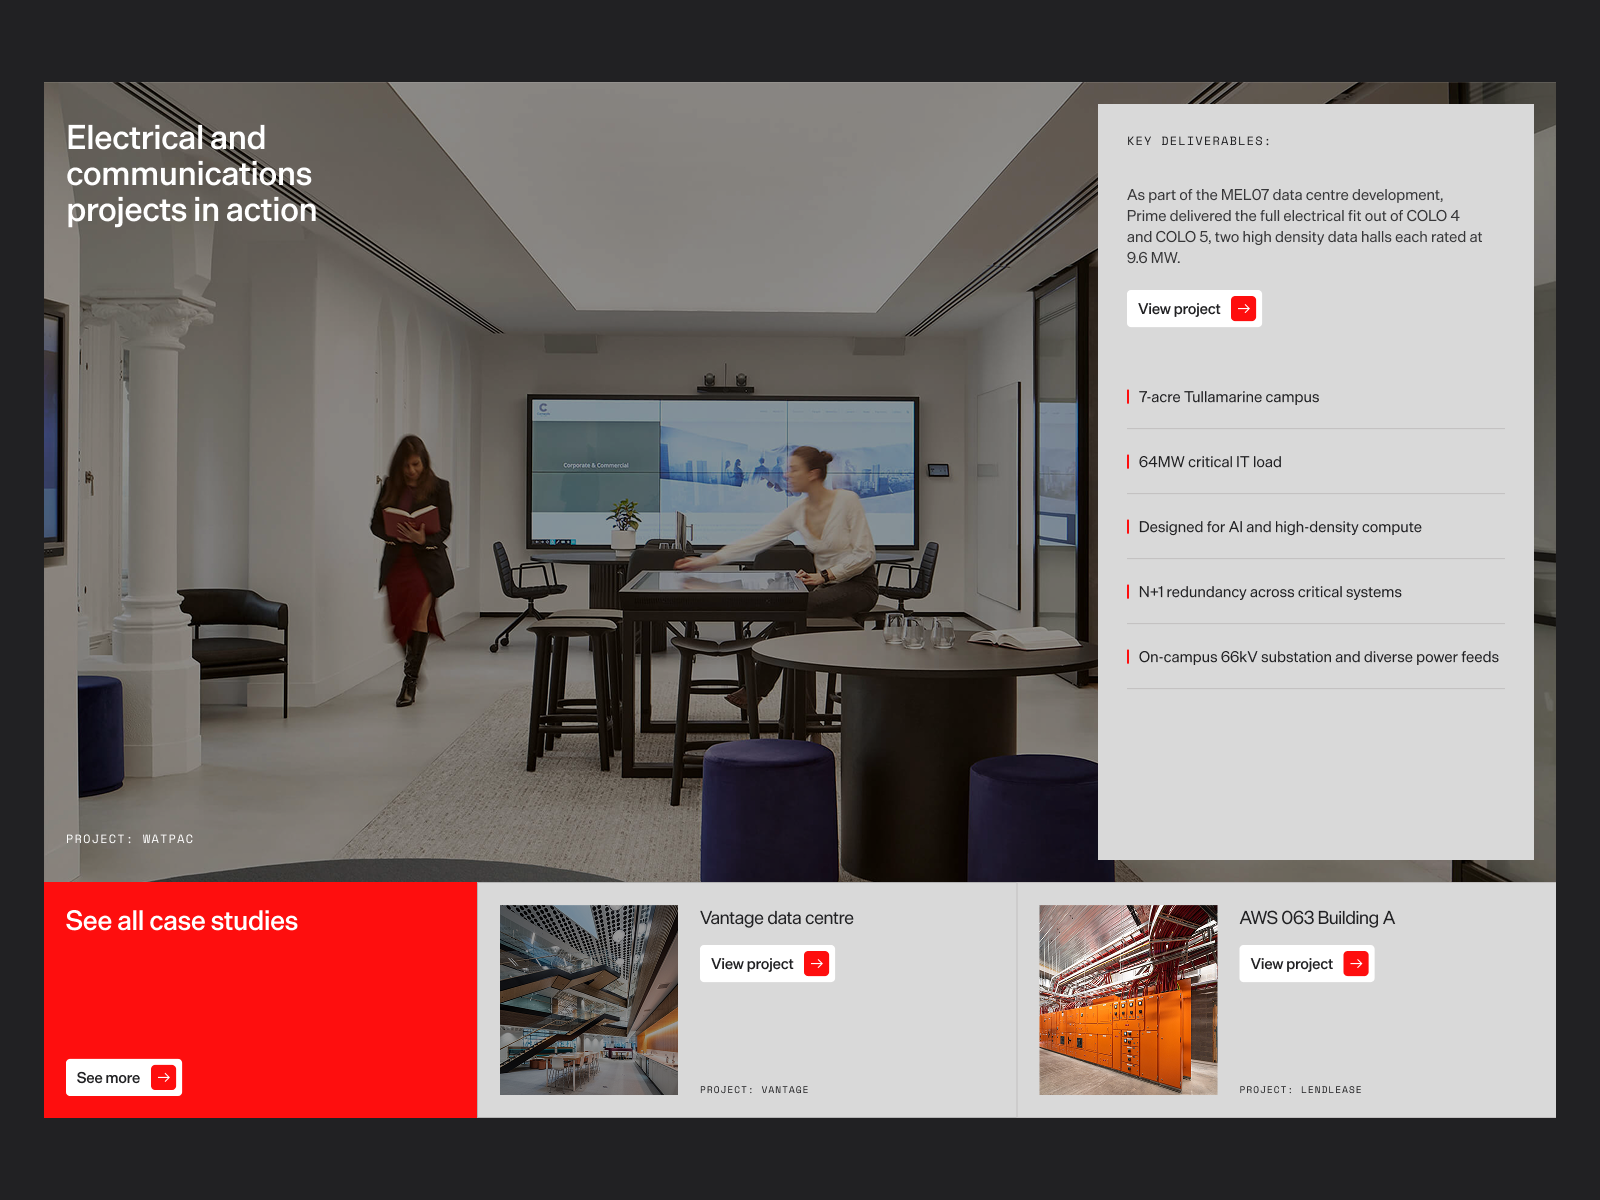Open View project for MEL07 data centre
The image size is (1600, 1200).
click(1194, 309)
